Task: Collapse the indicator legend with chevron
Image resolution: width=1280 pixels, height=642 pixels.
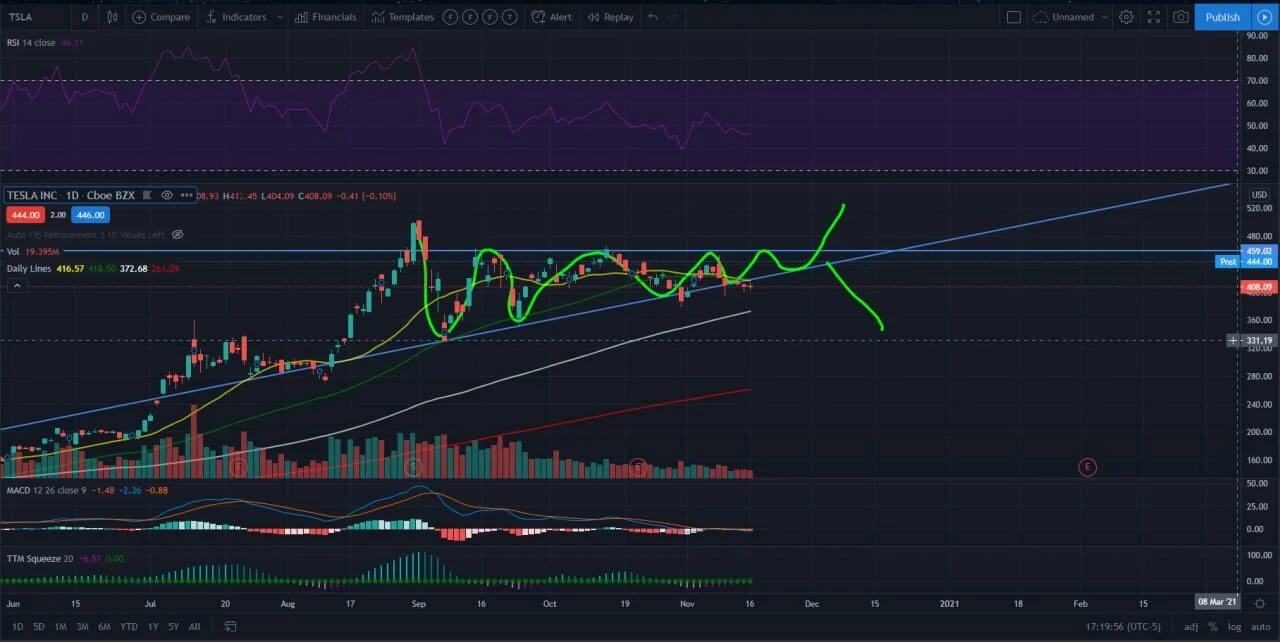Action: coord(16,286)
